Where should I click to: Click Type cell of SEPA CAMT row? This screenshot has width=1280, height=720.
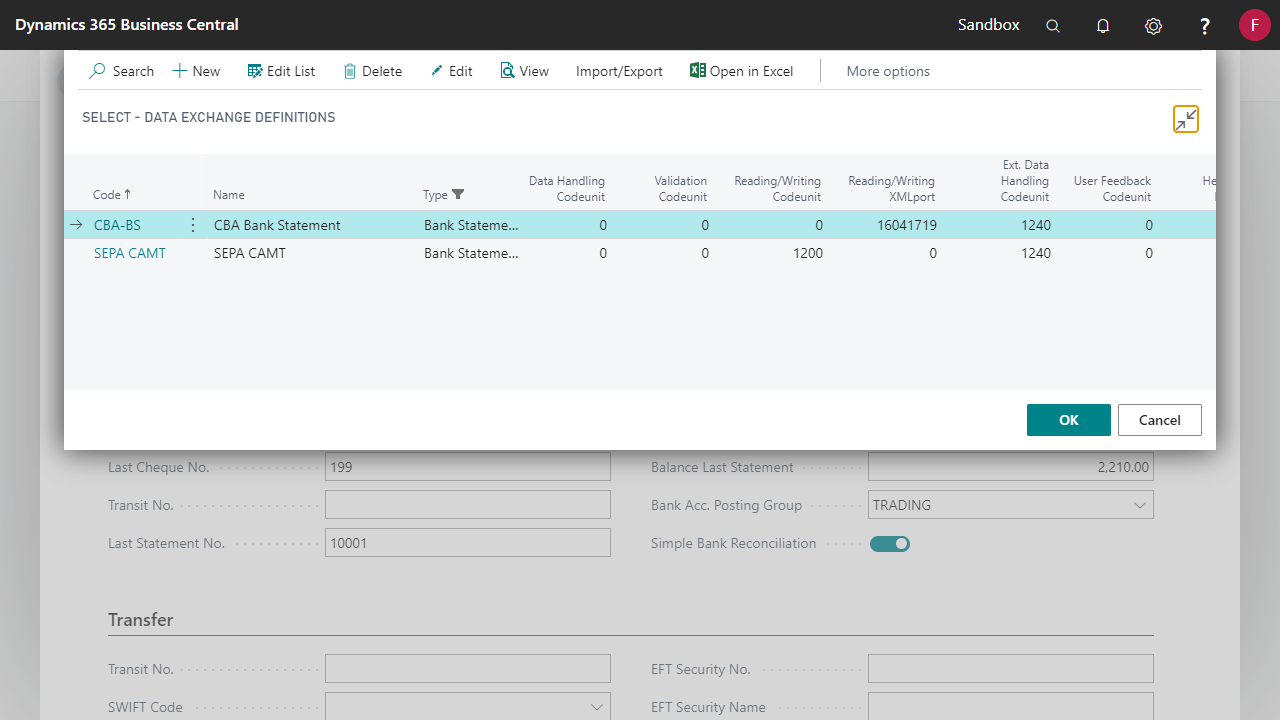click(x=471, y=253)
